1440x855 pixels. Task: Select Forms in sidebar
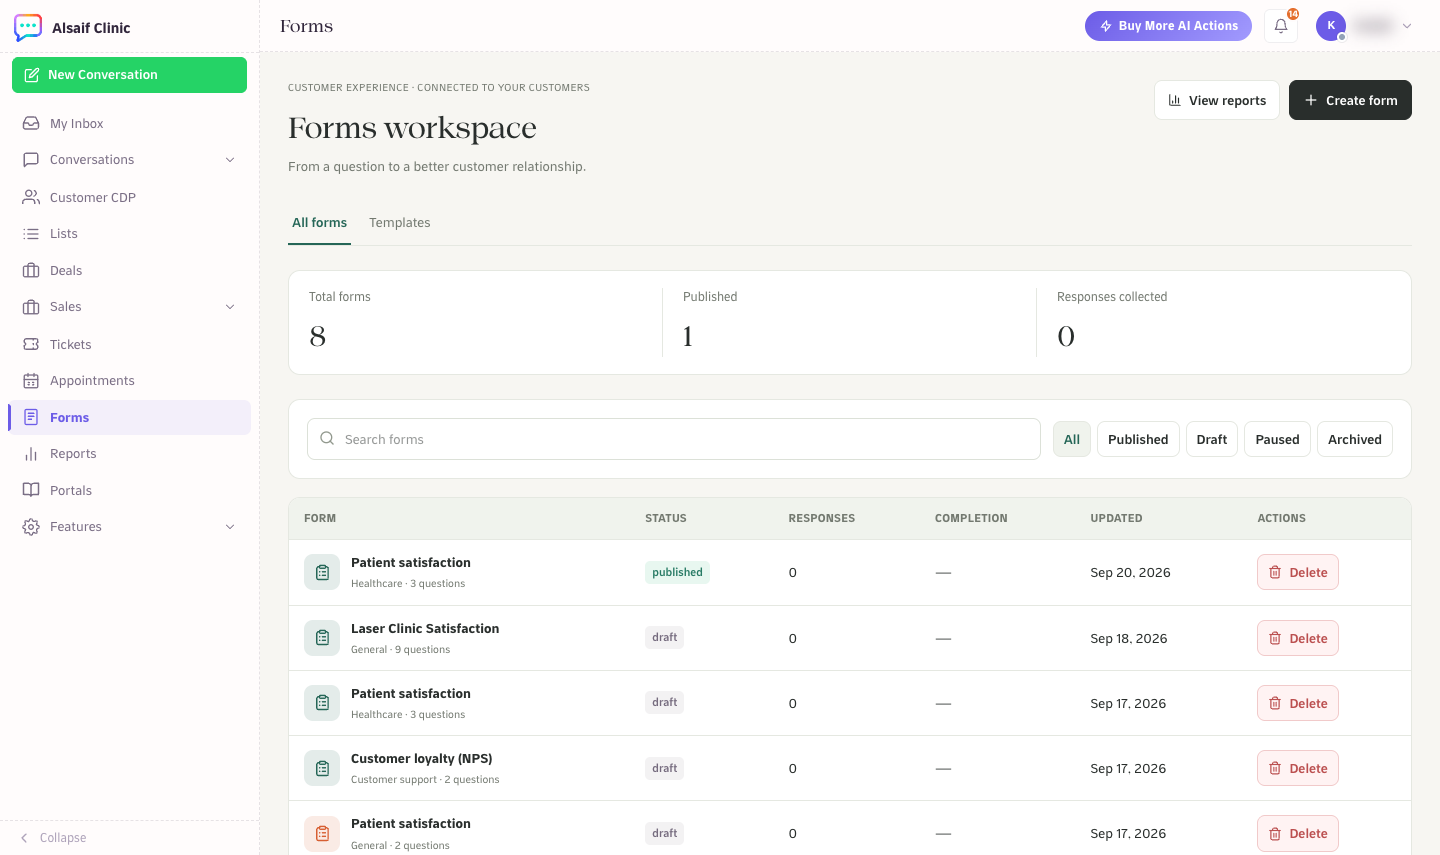129,417
